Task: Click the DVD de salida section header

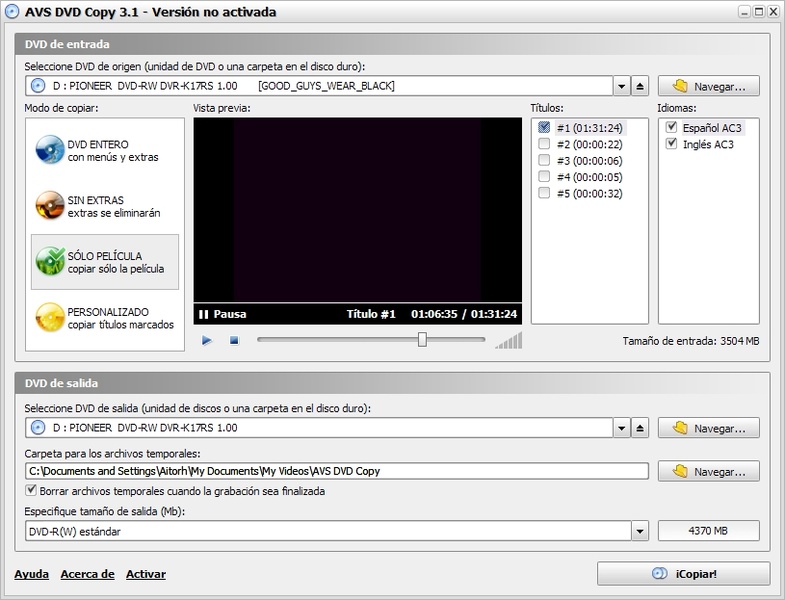Action: click(392, 383)
